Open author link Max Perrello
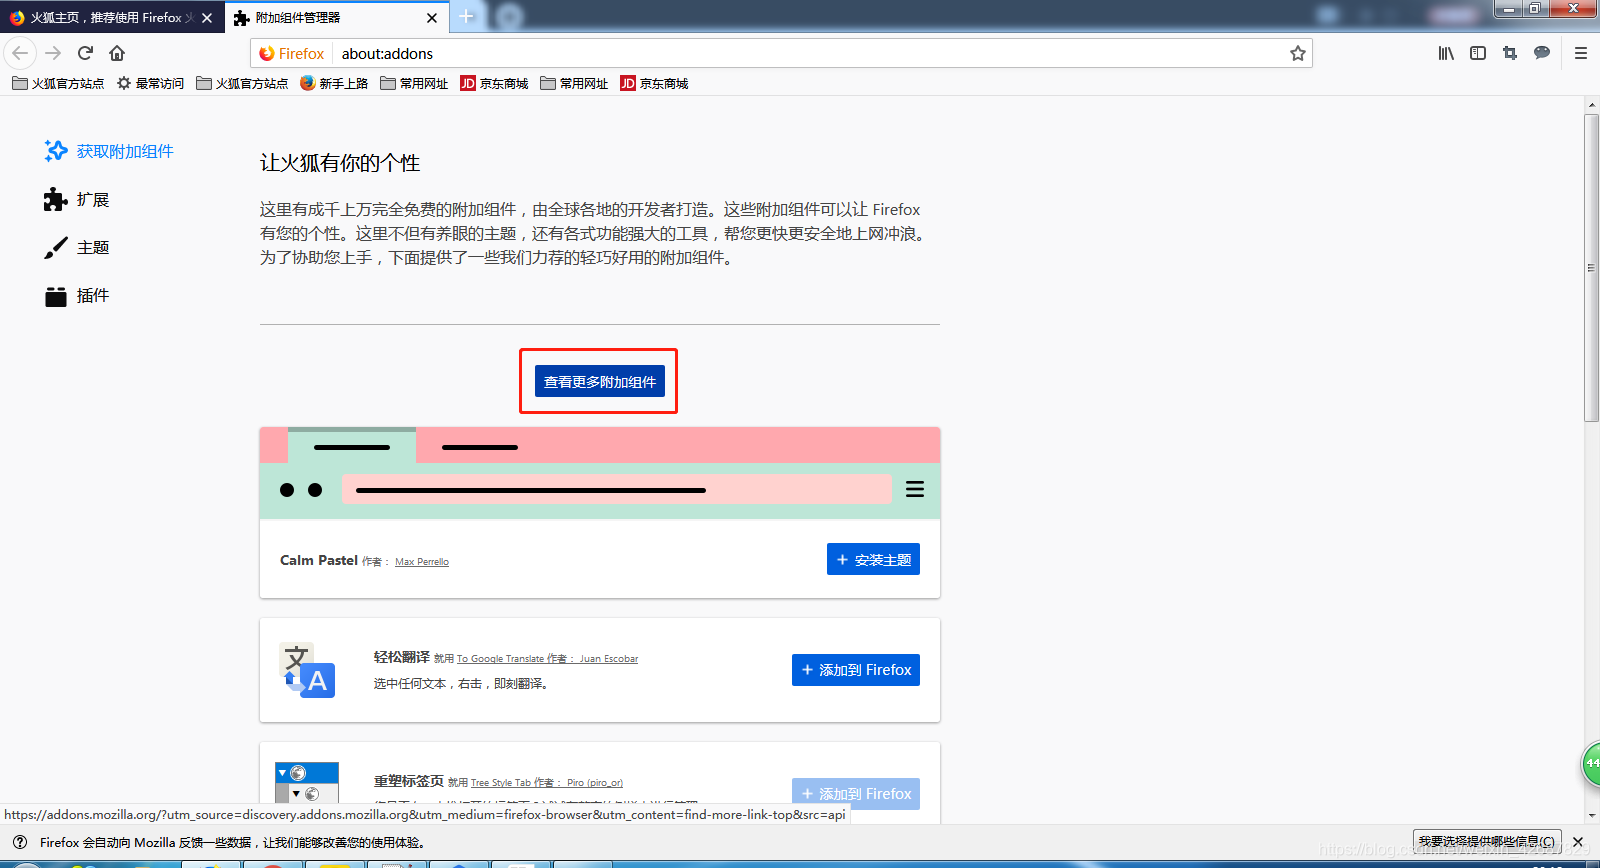This screenshot has width=1600, height=868. point(422,562)
